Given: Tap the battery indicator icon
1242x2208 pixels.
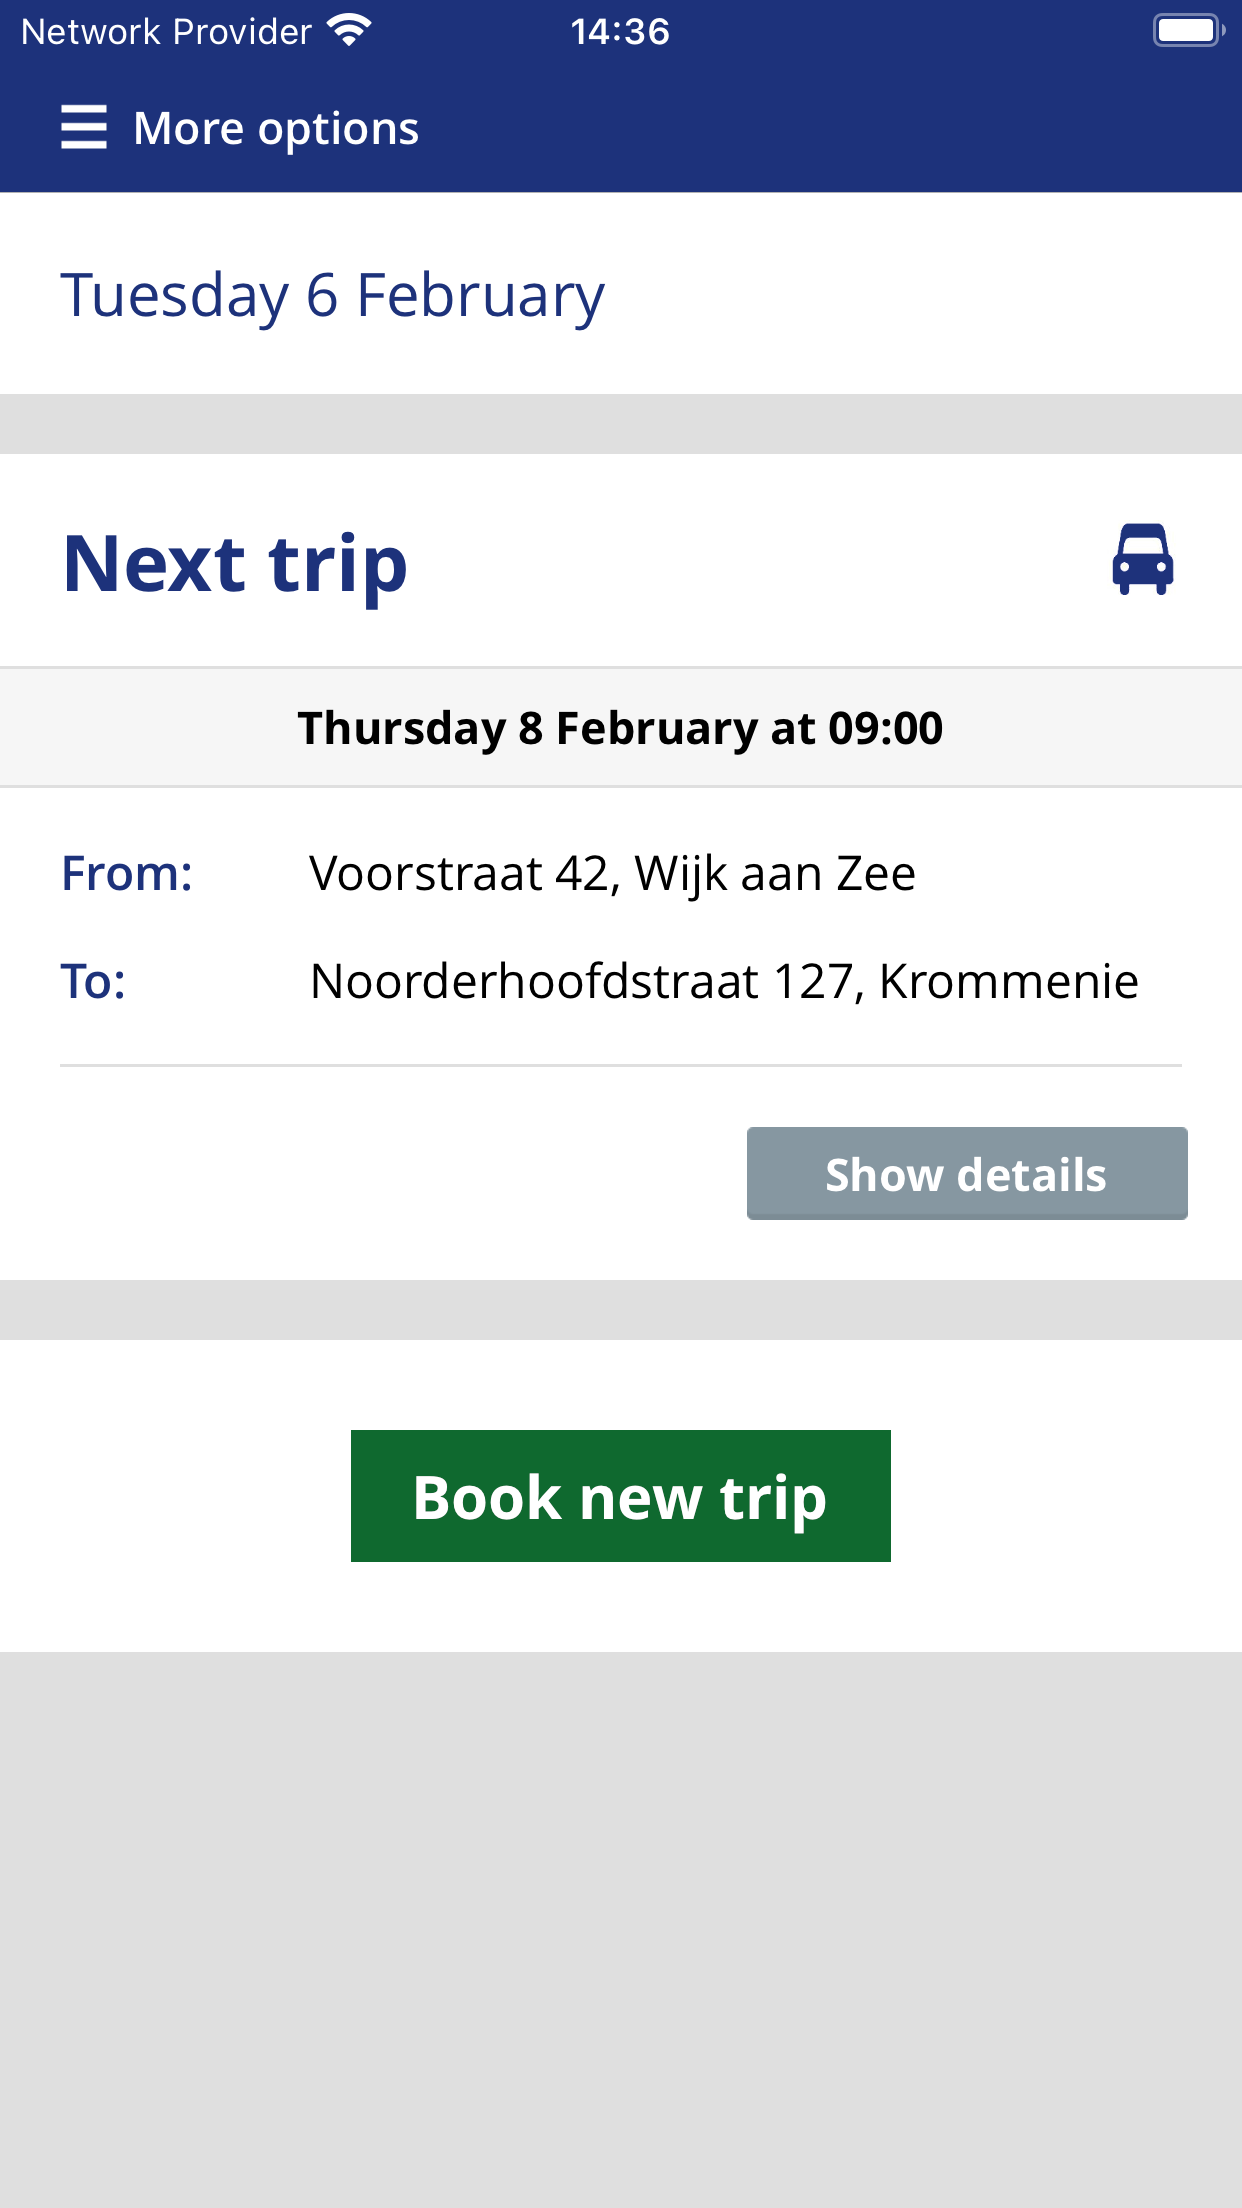Looking at the screenshot, I should [1188, 30].
